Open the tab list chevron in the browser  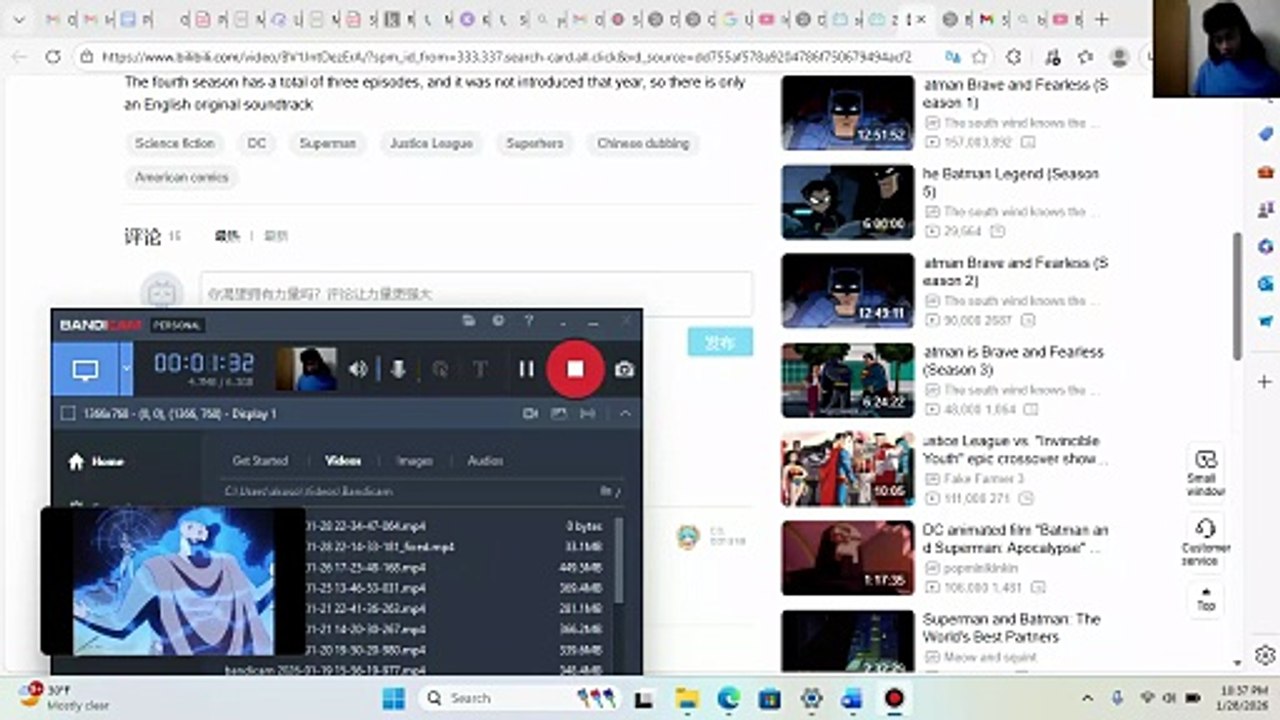[18, 19]
